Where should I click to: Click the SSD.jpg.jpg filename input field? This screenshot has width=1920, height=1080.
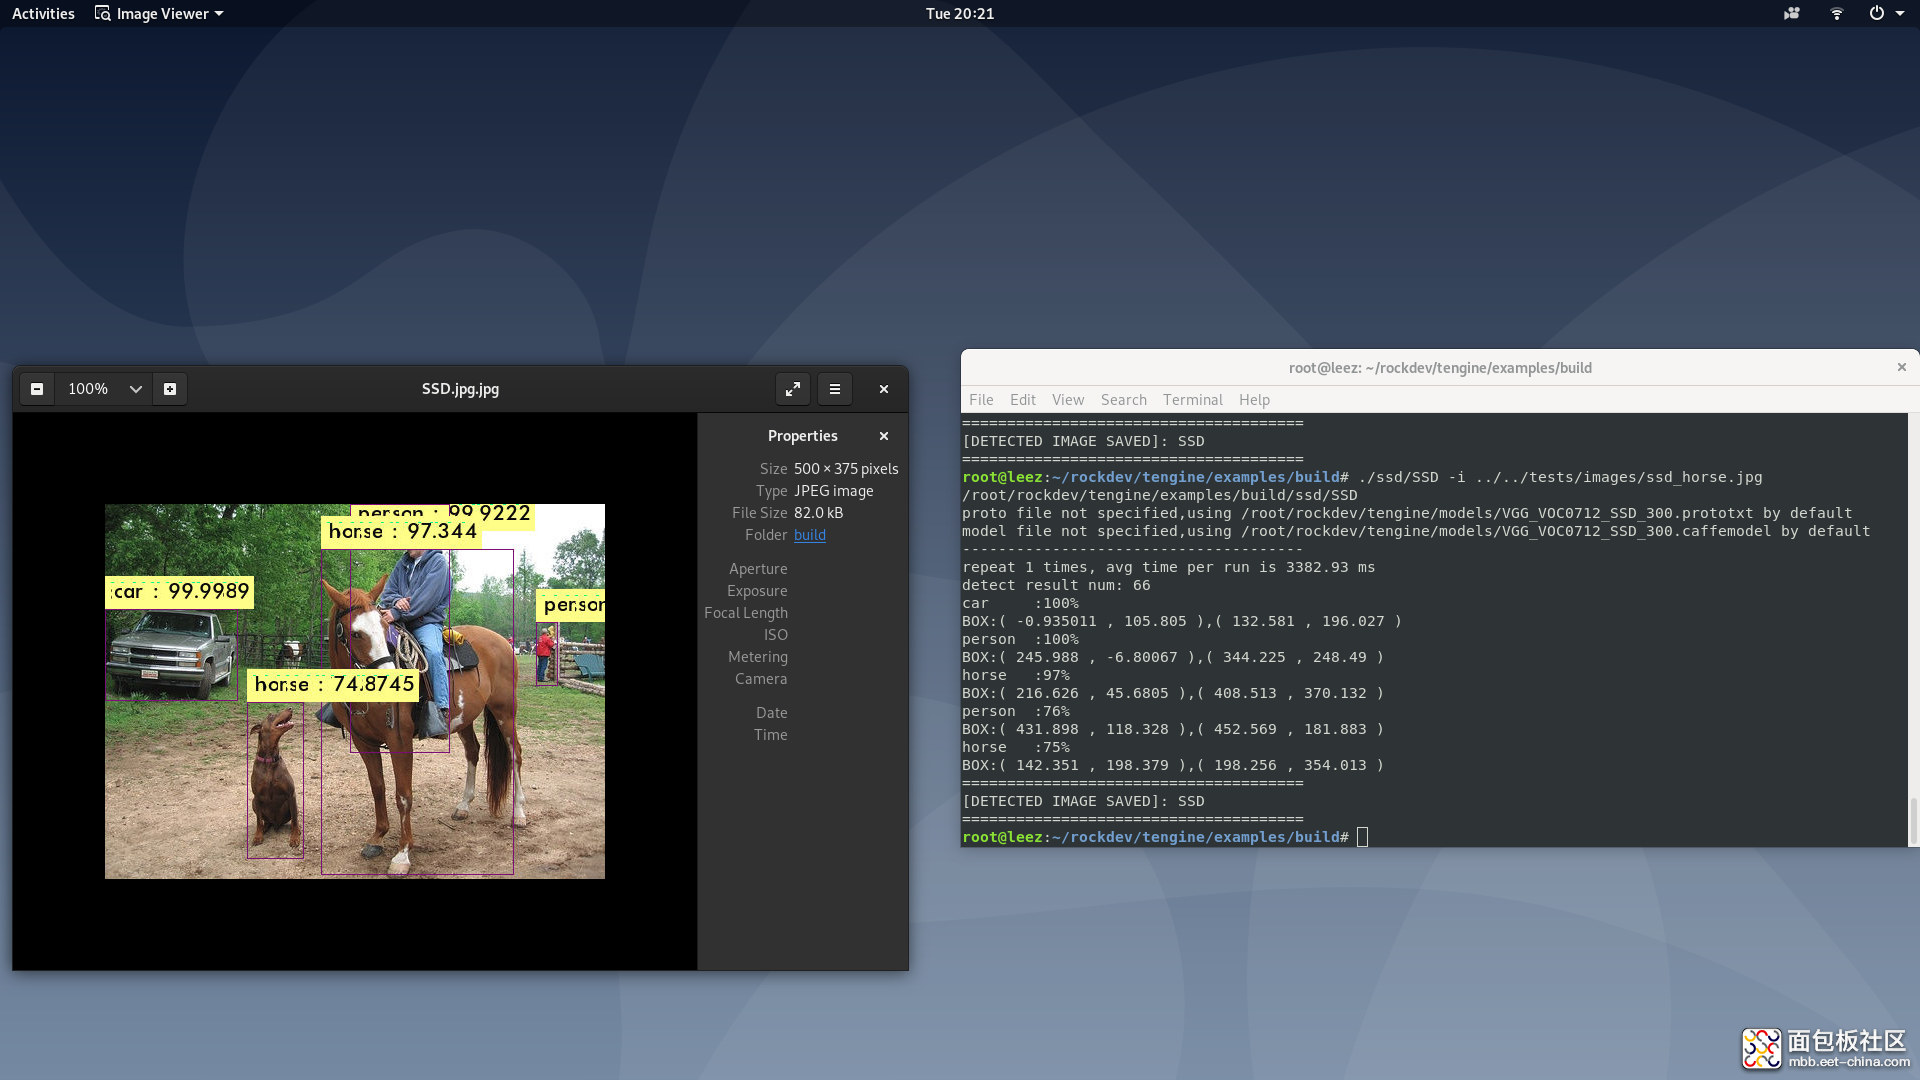coord(460,389)
